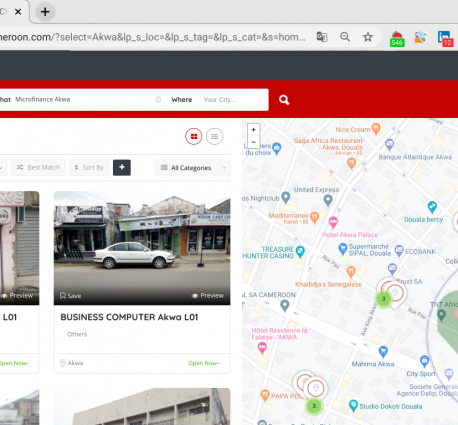Open the LinkedIn extension with 12 badge

click(x=445, y=38)
